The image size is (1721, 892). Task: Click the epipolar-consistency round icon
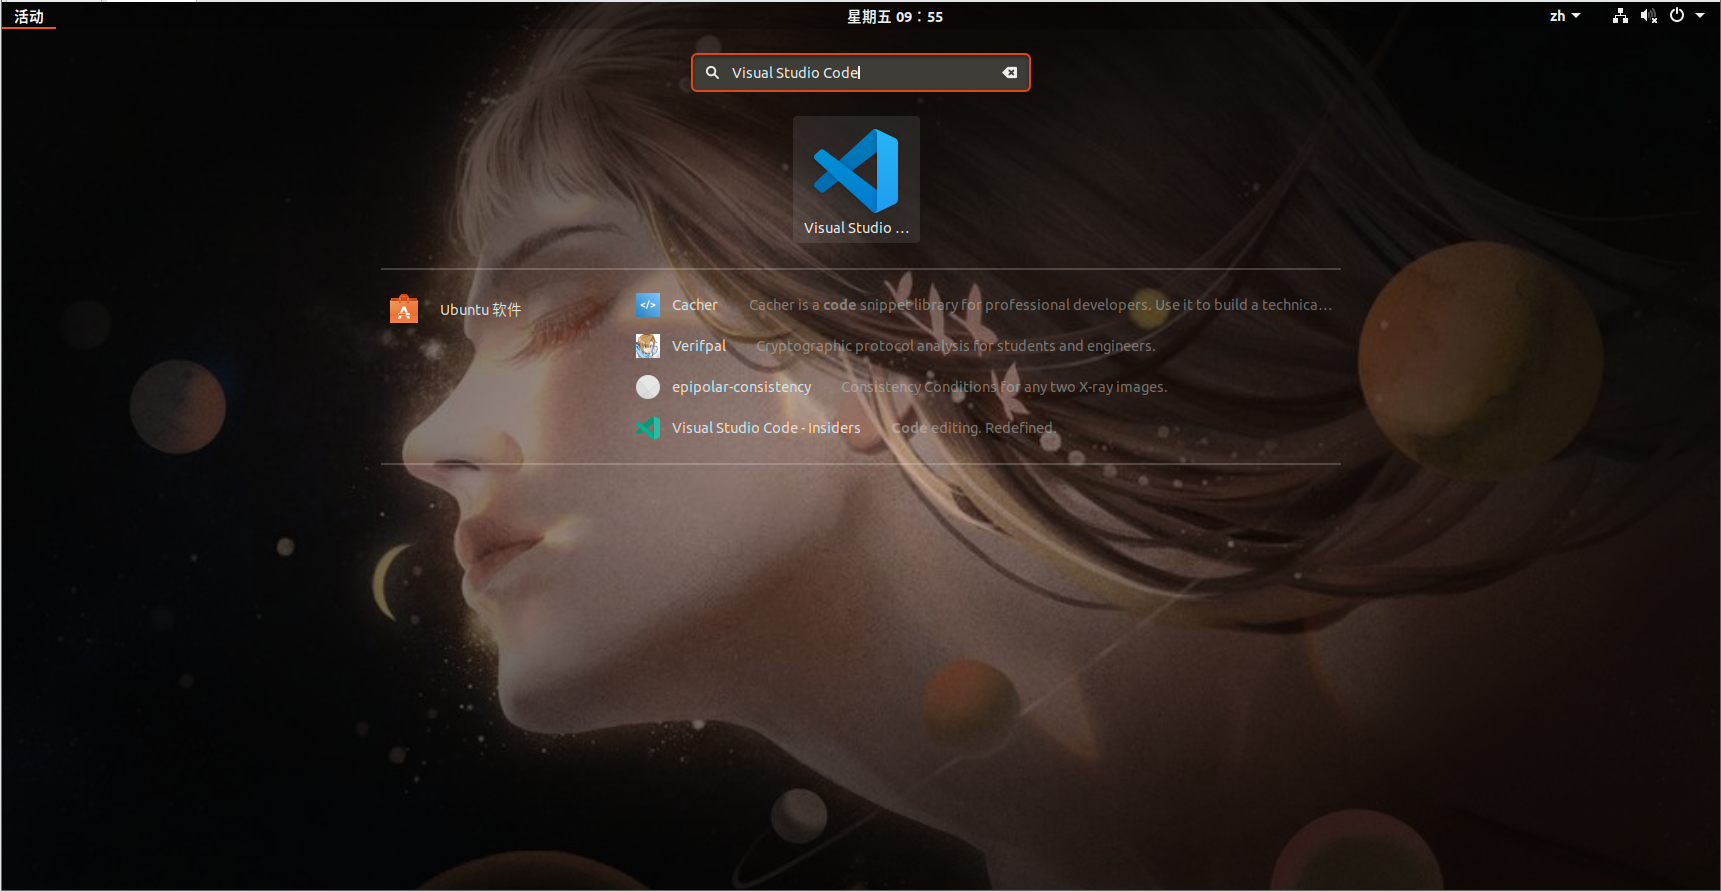pos(648,387)
